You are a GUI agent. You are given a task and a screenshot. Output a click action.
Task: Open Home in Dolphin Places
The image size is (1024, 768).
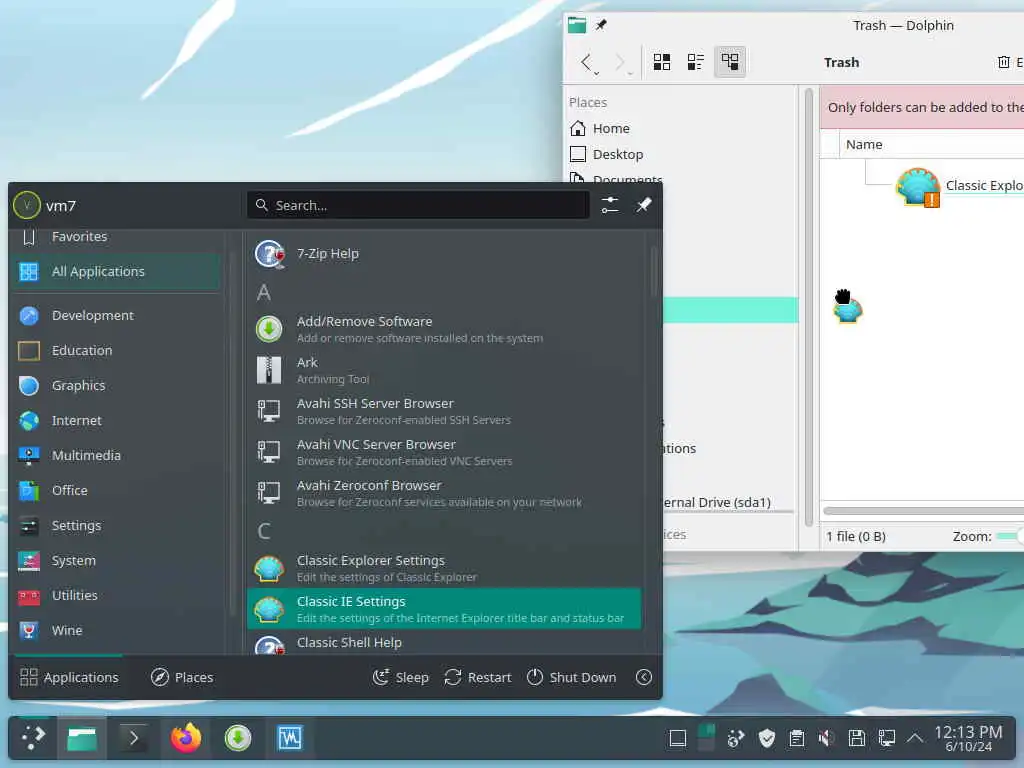[679, 129]
